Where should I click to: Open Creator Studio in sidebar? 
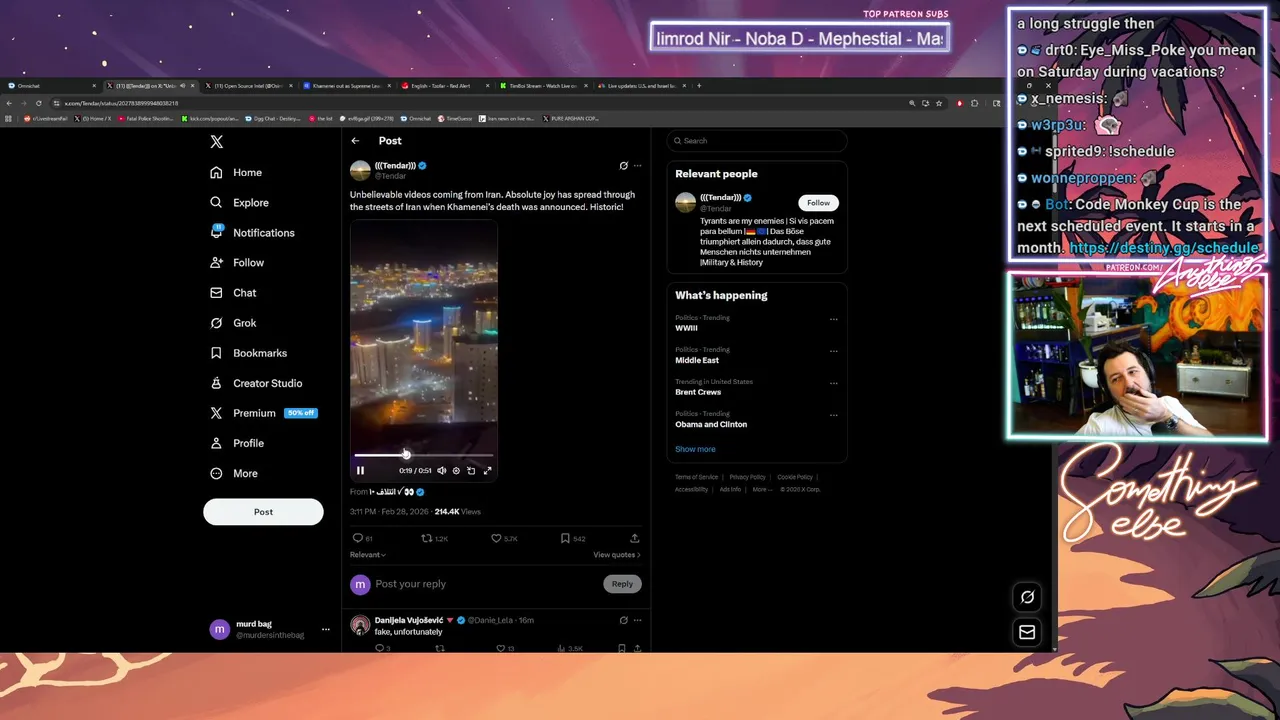coord(256,382)
